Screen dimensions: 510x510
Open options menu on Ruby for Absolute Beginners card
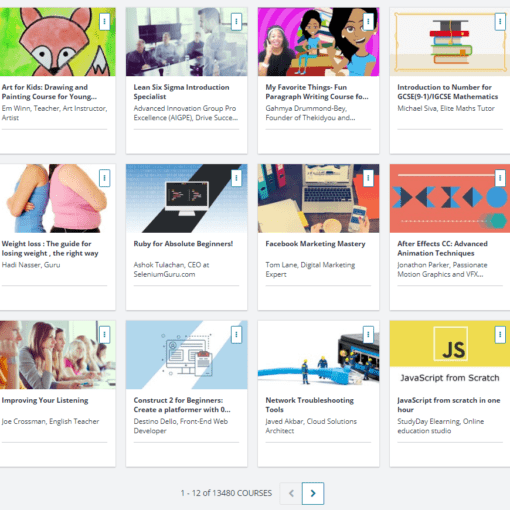click(236, 178)
